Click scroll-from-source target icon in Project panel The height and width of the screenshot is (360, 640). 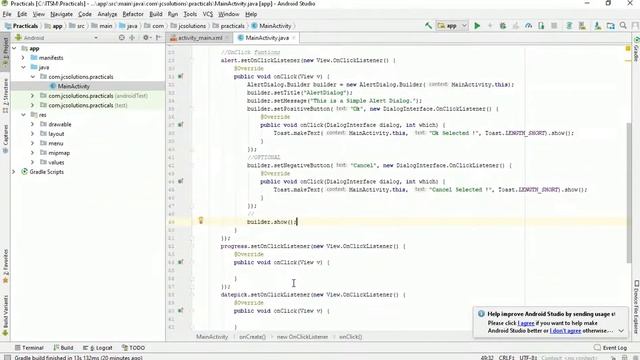point(122,38)
